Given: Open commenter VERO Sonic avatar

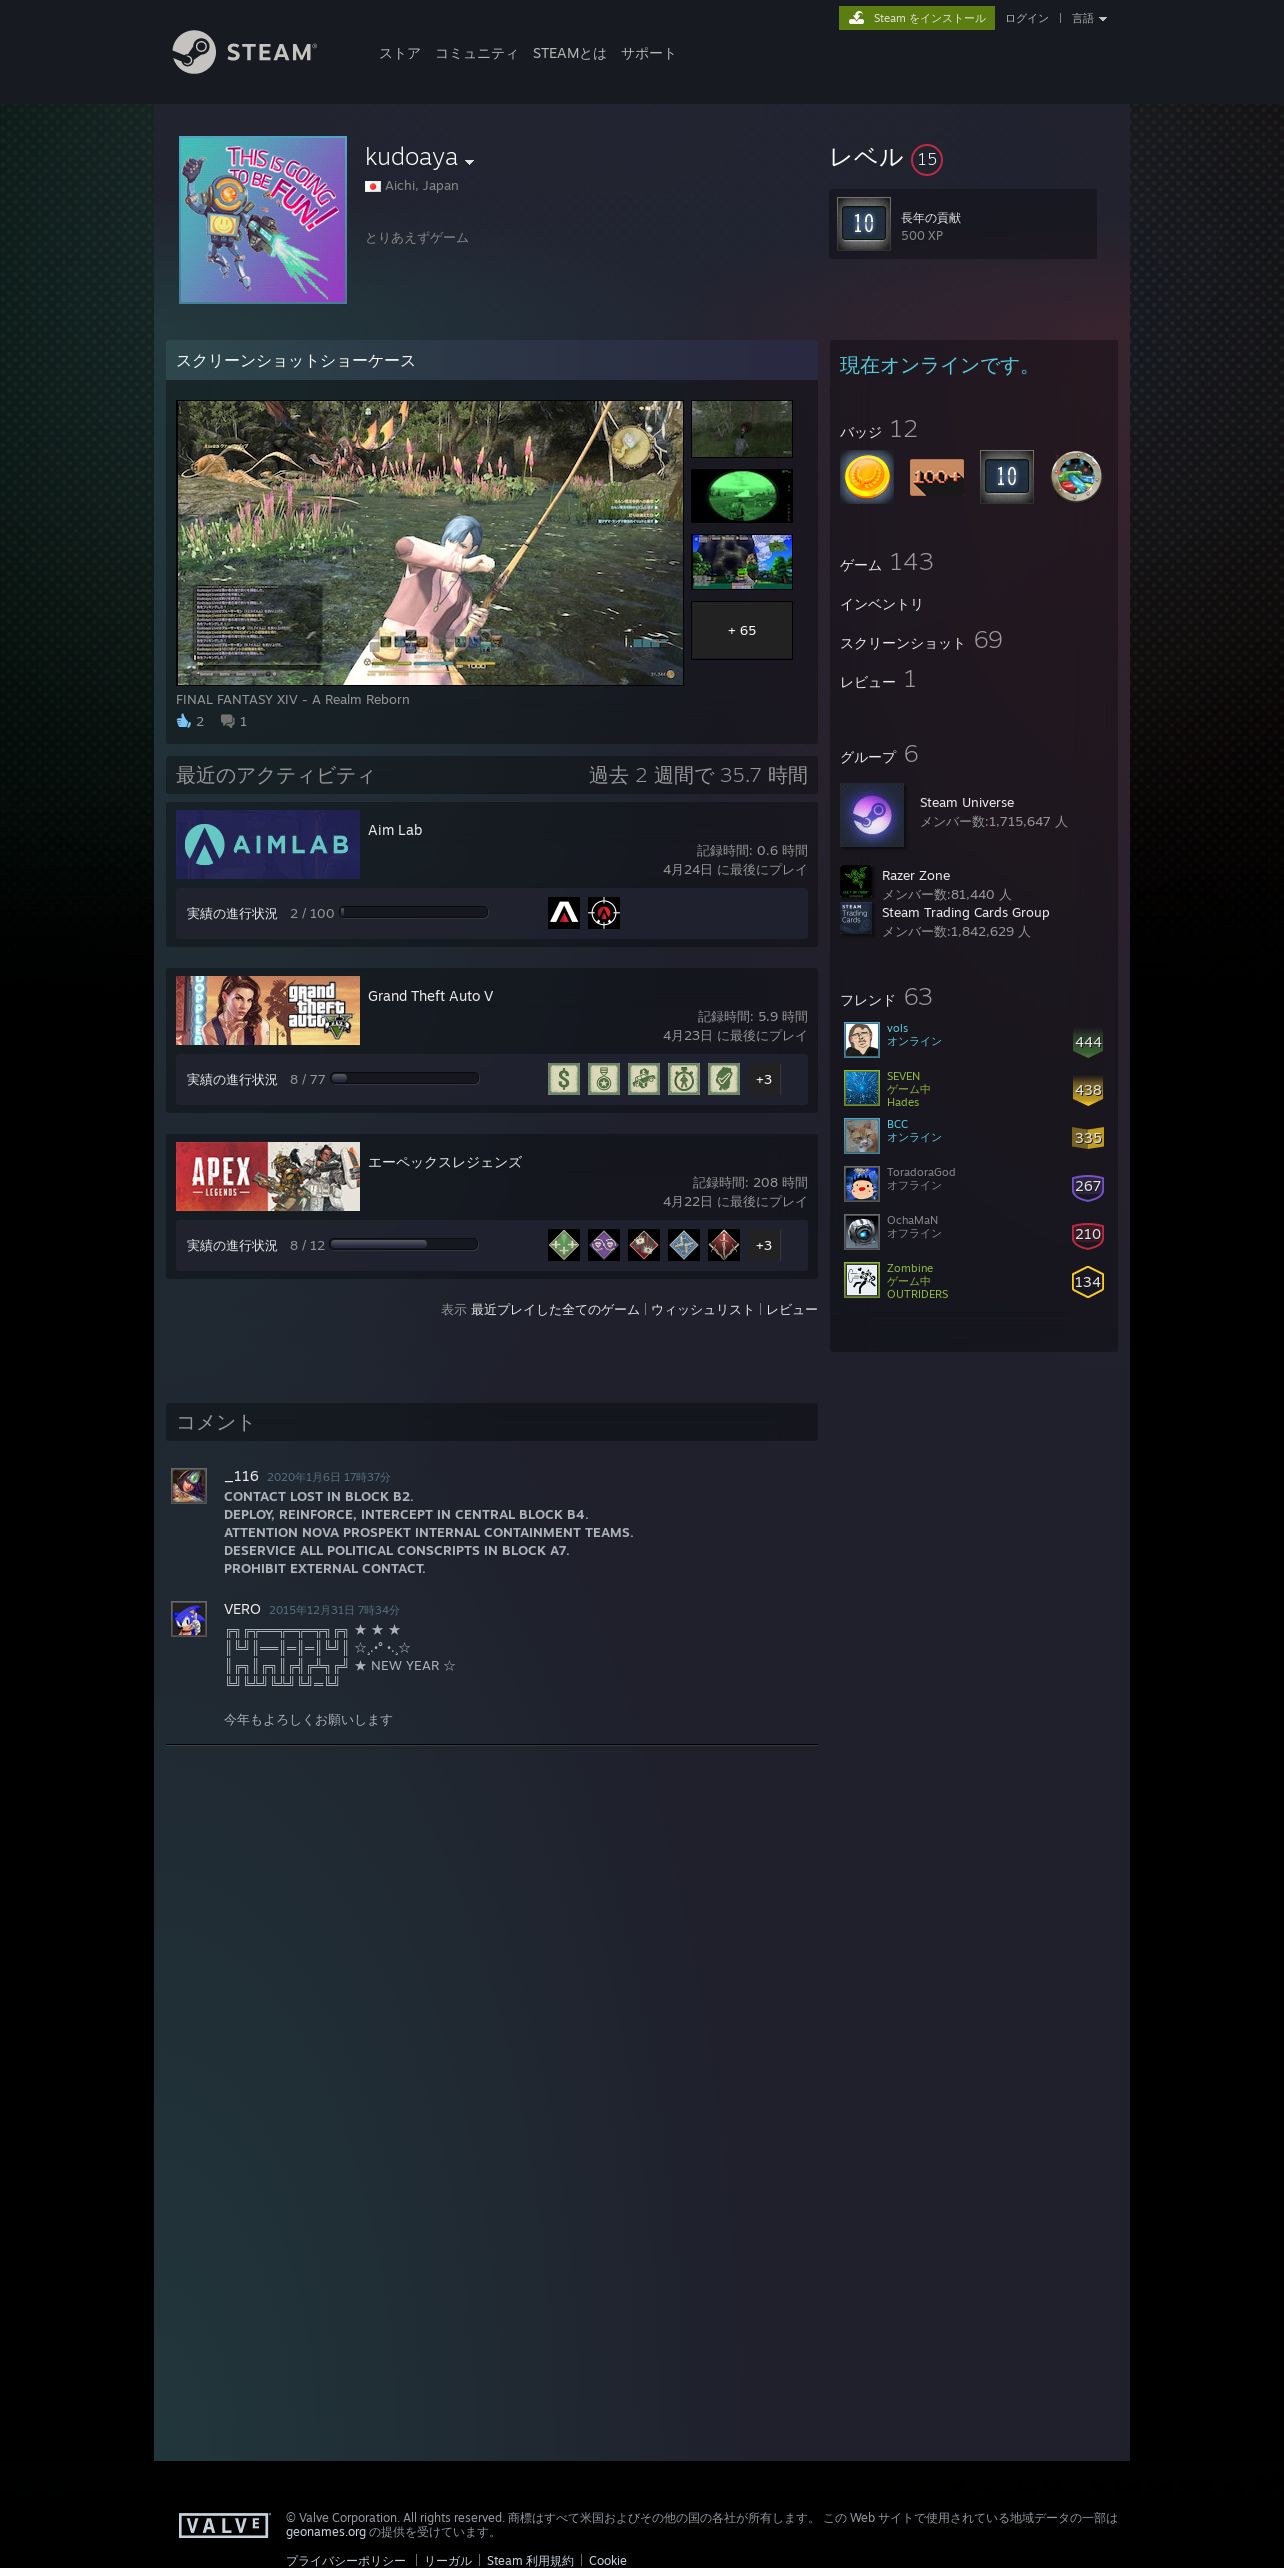Looking at the screenshot, I should [189, 1619].
